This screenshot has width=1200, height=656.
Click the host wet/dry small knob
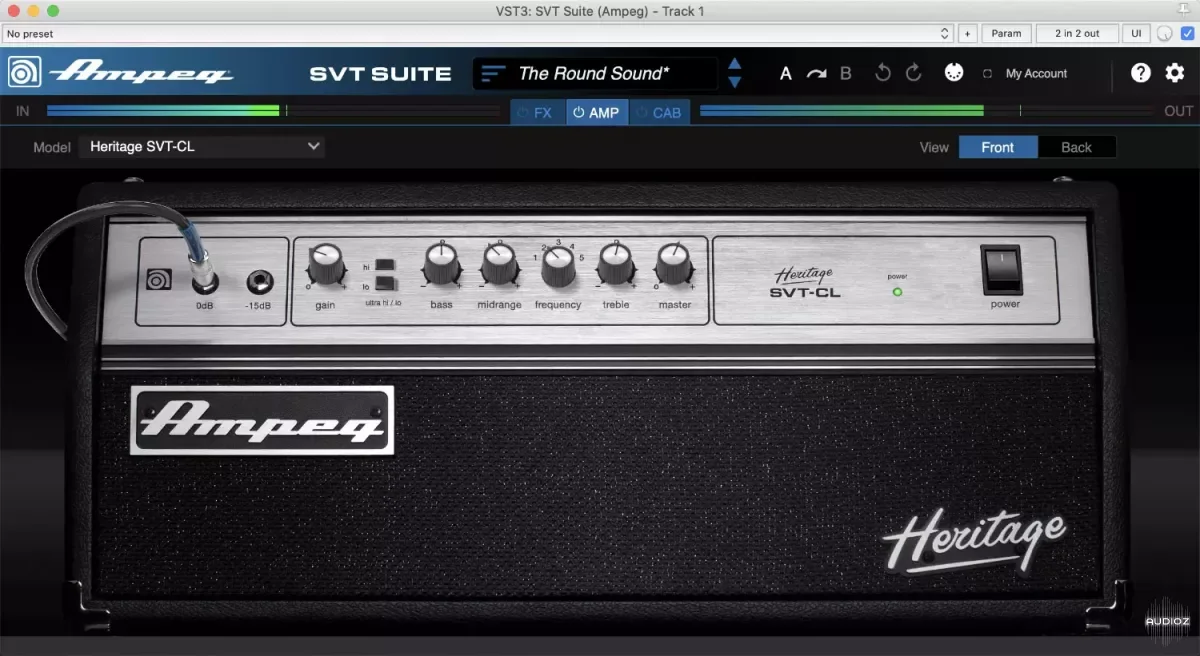point(1165,34)
